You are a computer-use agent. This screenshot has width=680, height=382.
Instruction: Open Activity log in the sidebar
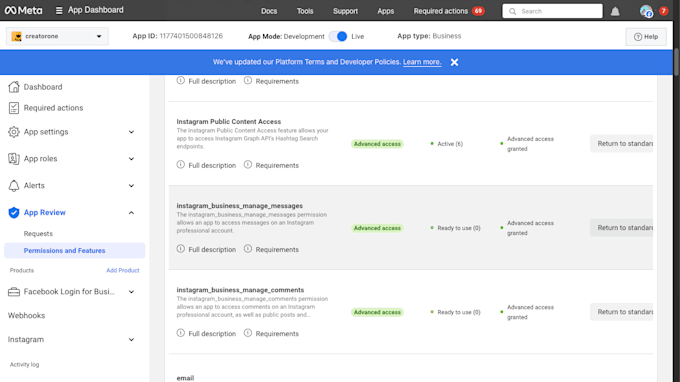click(24, 365)
